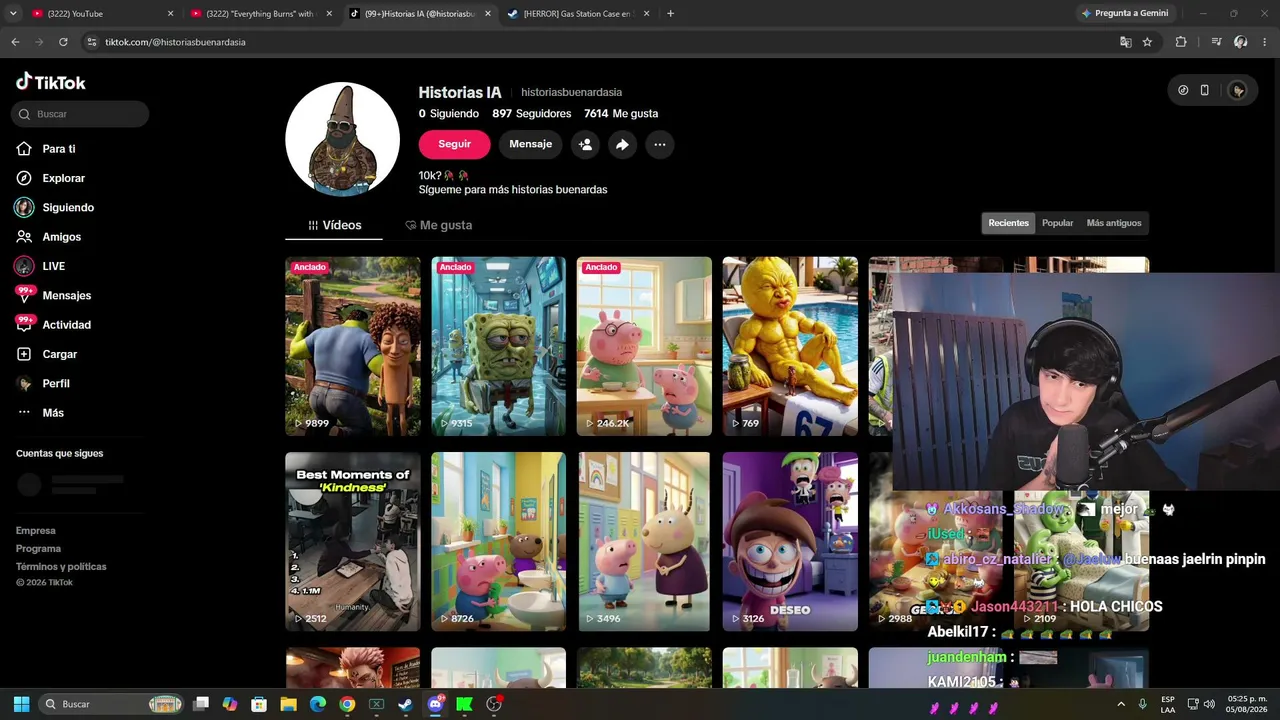
Task: Open the tab search dropdown arrow
Action: [13, 14]
